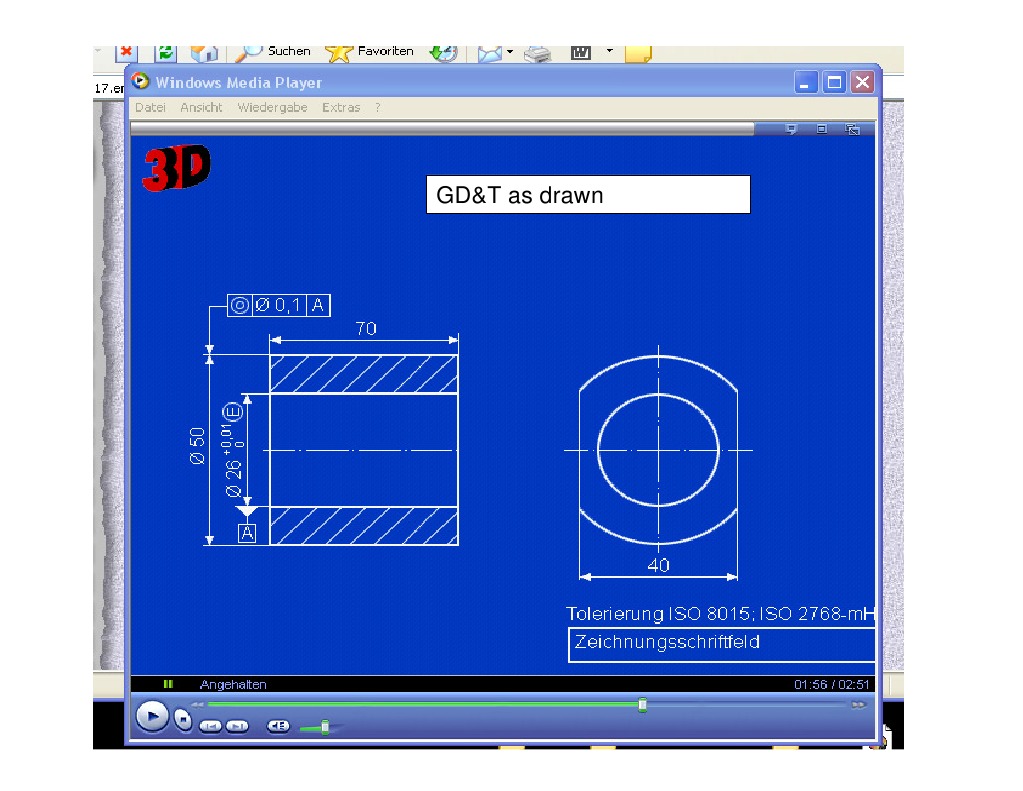Viewport: 1023px width, 791px height.
Task: Click the browser Home icon
Action: (x=204, y=53)
